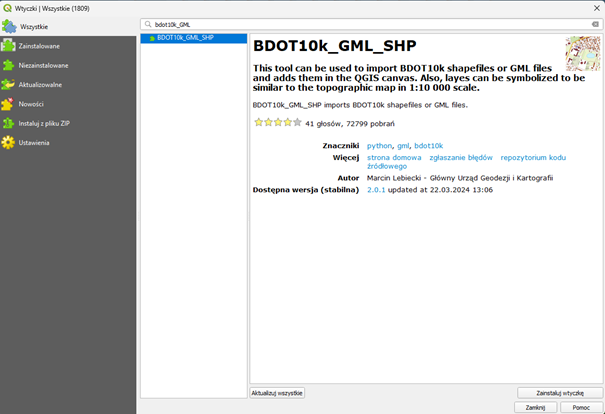605x414 pixels.
Task: Open the strona domowa link
Action: click(x=393, y=157)
